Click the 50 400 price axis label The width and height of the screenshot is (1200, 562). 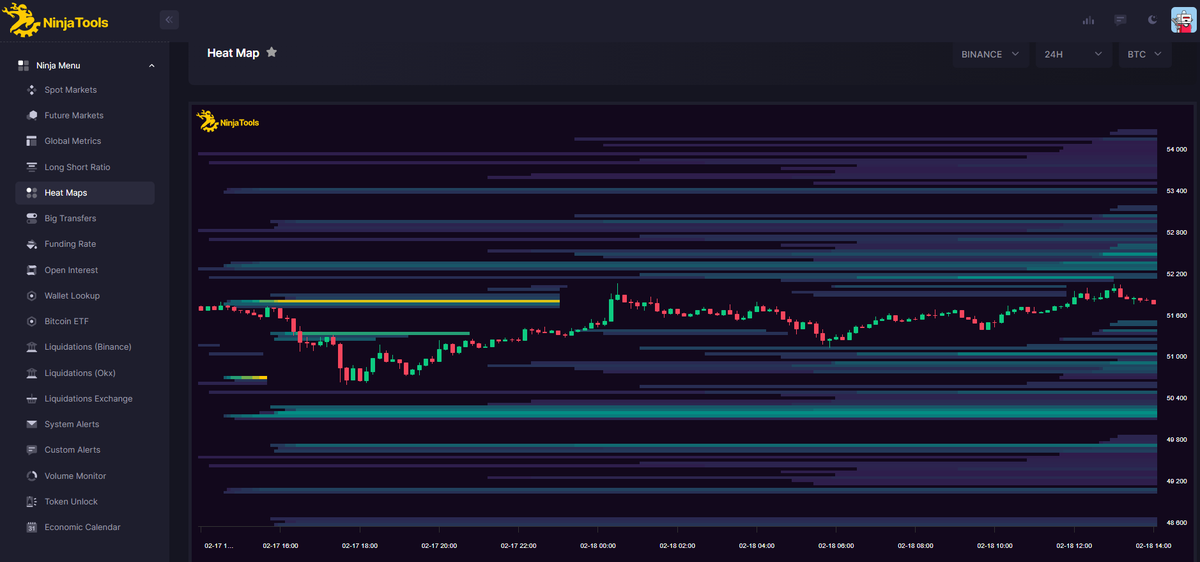point(1176,398)
